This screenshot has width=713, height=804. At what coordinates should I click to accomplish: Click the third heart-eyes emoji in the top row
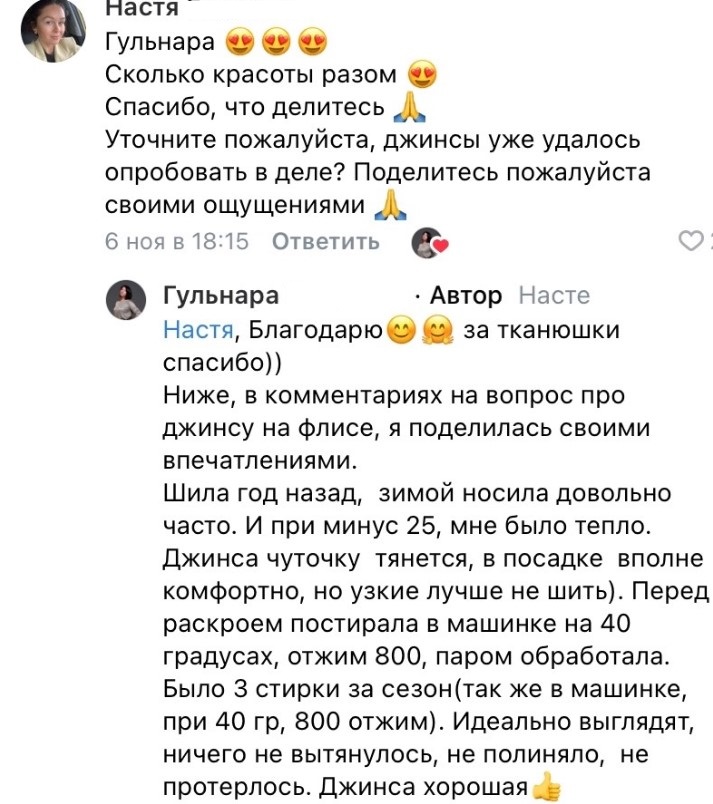[x=311, y=40]
